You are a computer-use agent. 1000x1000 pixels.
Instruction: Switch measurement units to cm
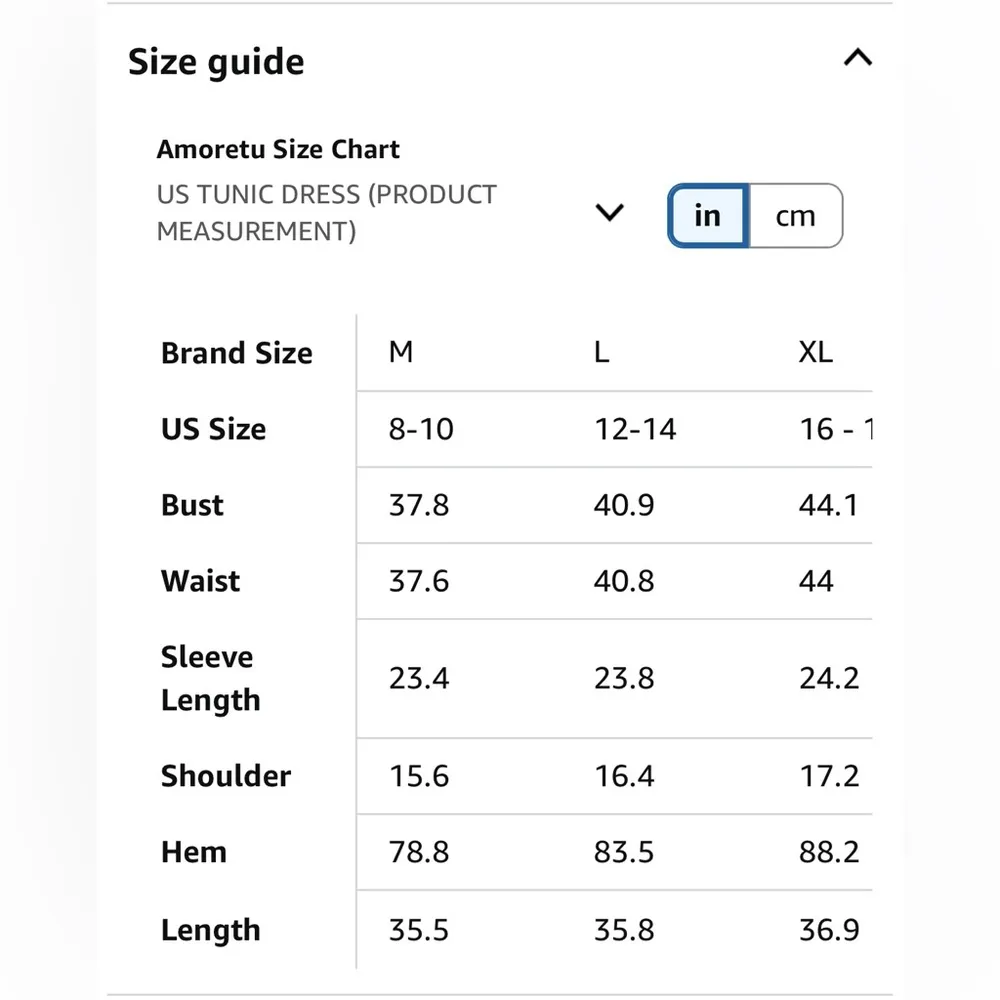pyautogui.click(x=795, y=215)
